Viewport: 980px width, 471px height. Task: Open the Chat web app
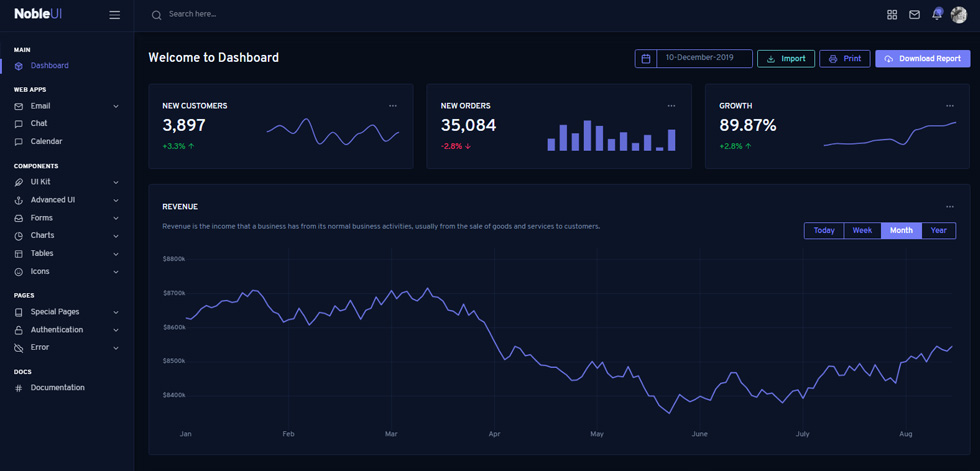[39, 124]
